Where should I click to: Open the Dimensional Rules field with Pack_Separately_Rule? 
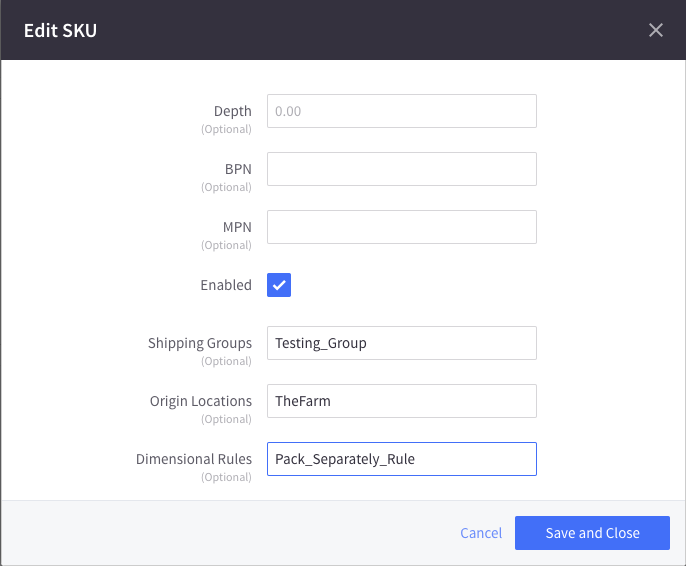pyautogui.click(x=401, y=459)
